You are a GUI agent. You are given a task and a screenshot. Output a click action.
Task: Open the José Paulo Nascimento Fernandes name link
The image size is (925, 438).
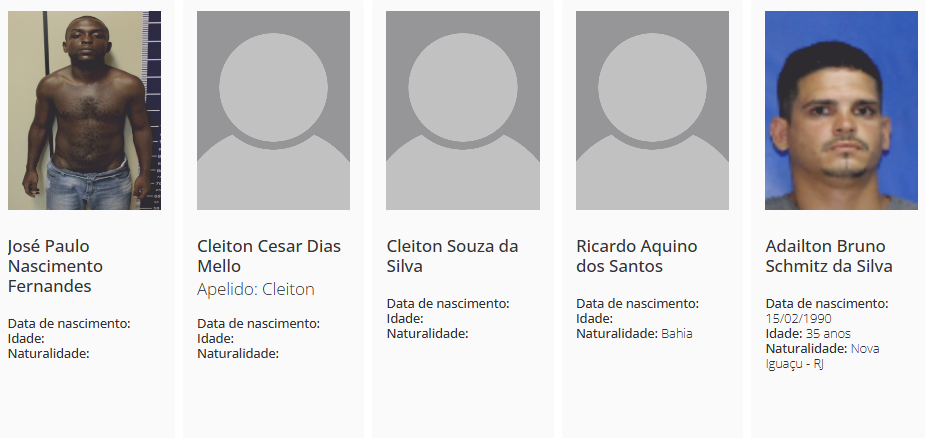55,266
